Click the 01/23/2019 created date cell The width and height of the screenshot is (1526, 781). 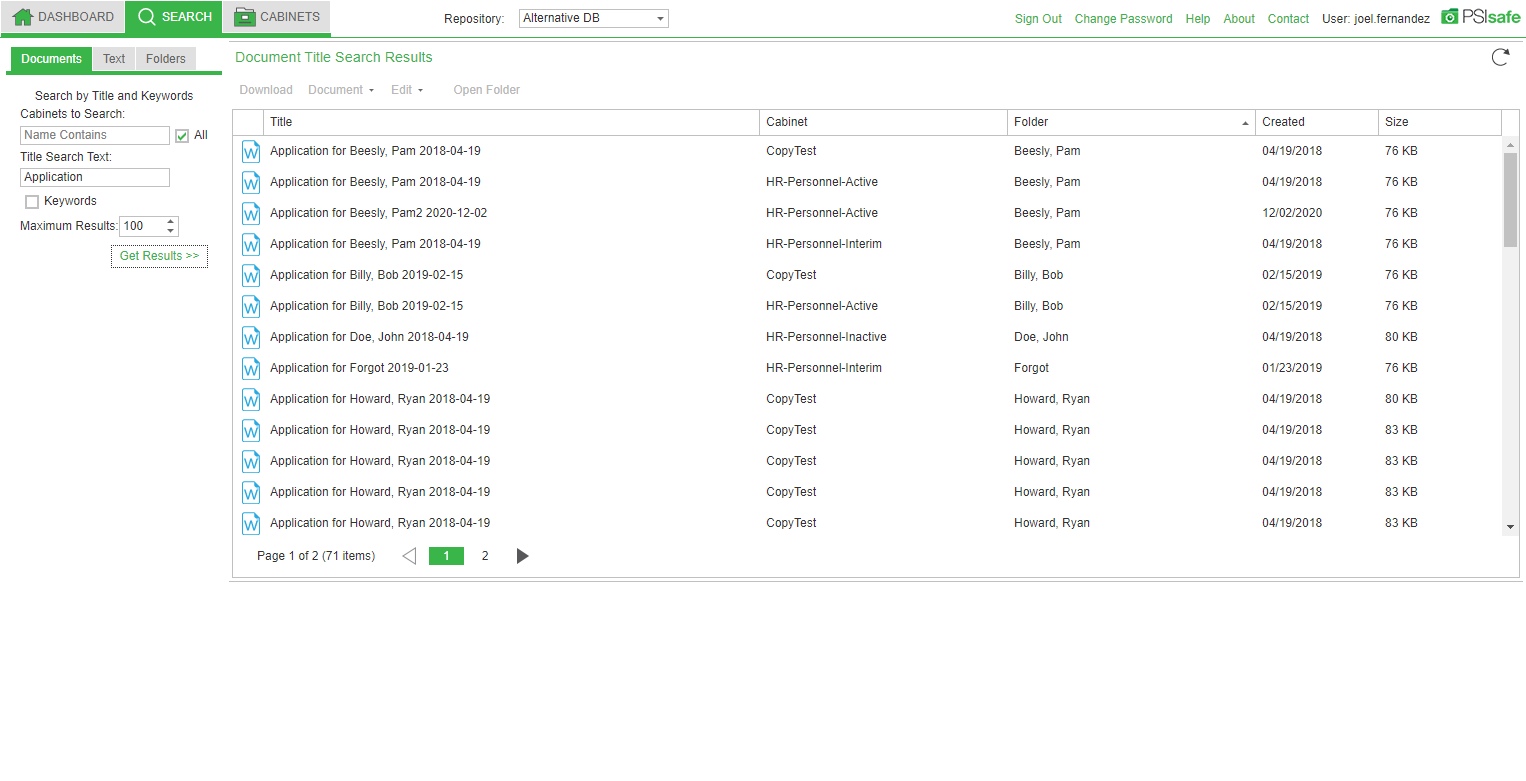(1292, 368)
